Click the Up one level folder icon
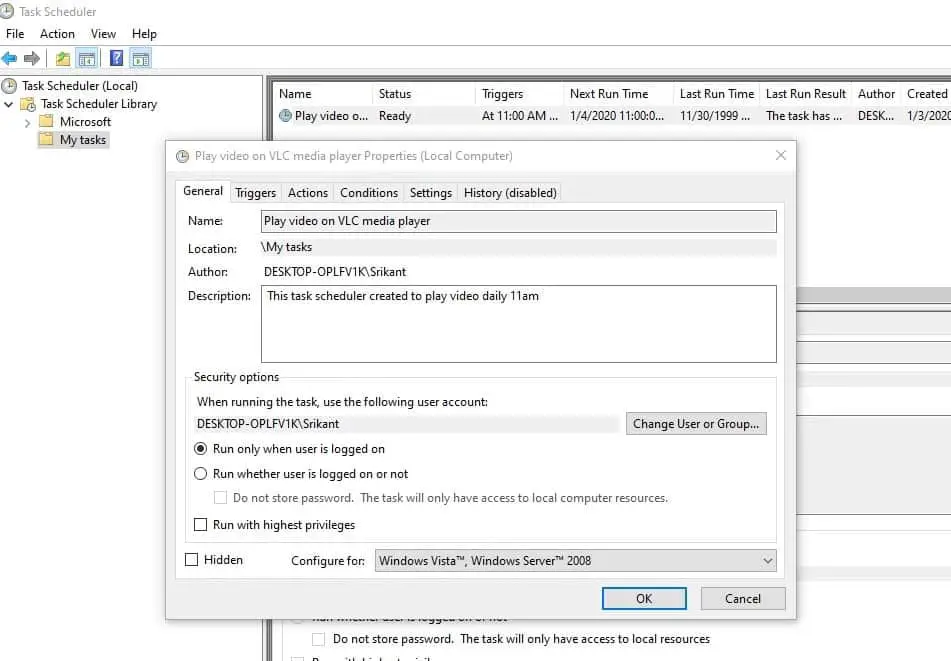The image size is (951, 661). [63, 59]
